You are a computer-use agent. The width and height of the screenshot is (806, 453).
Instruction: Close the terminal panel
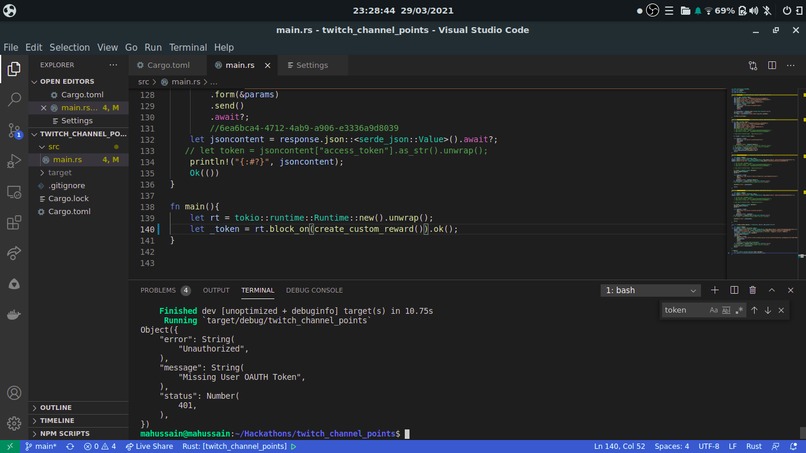pos(791,290)
